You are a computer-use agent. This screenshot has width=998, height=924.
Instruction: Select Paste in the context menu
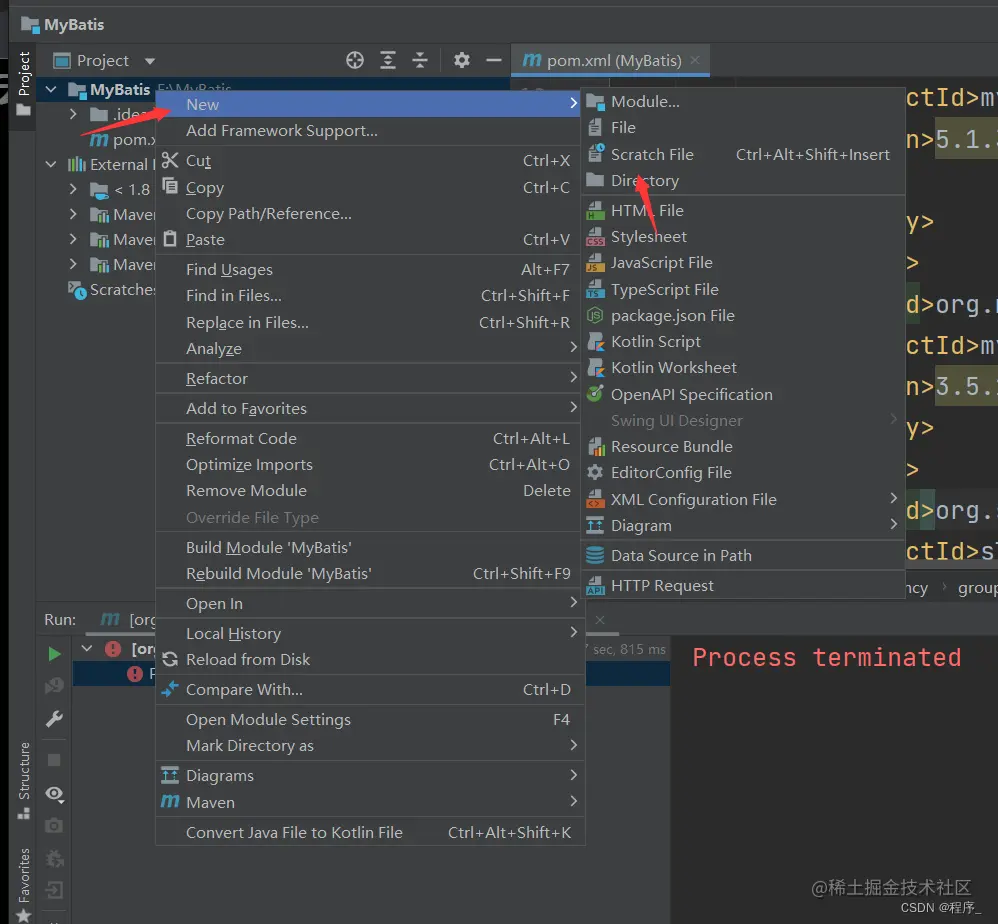[x=369, y=240]
